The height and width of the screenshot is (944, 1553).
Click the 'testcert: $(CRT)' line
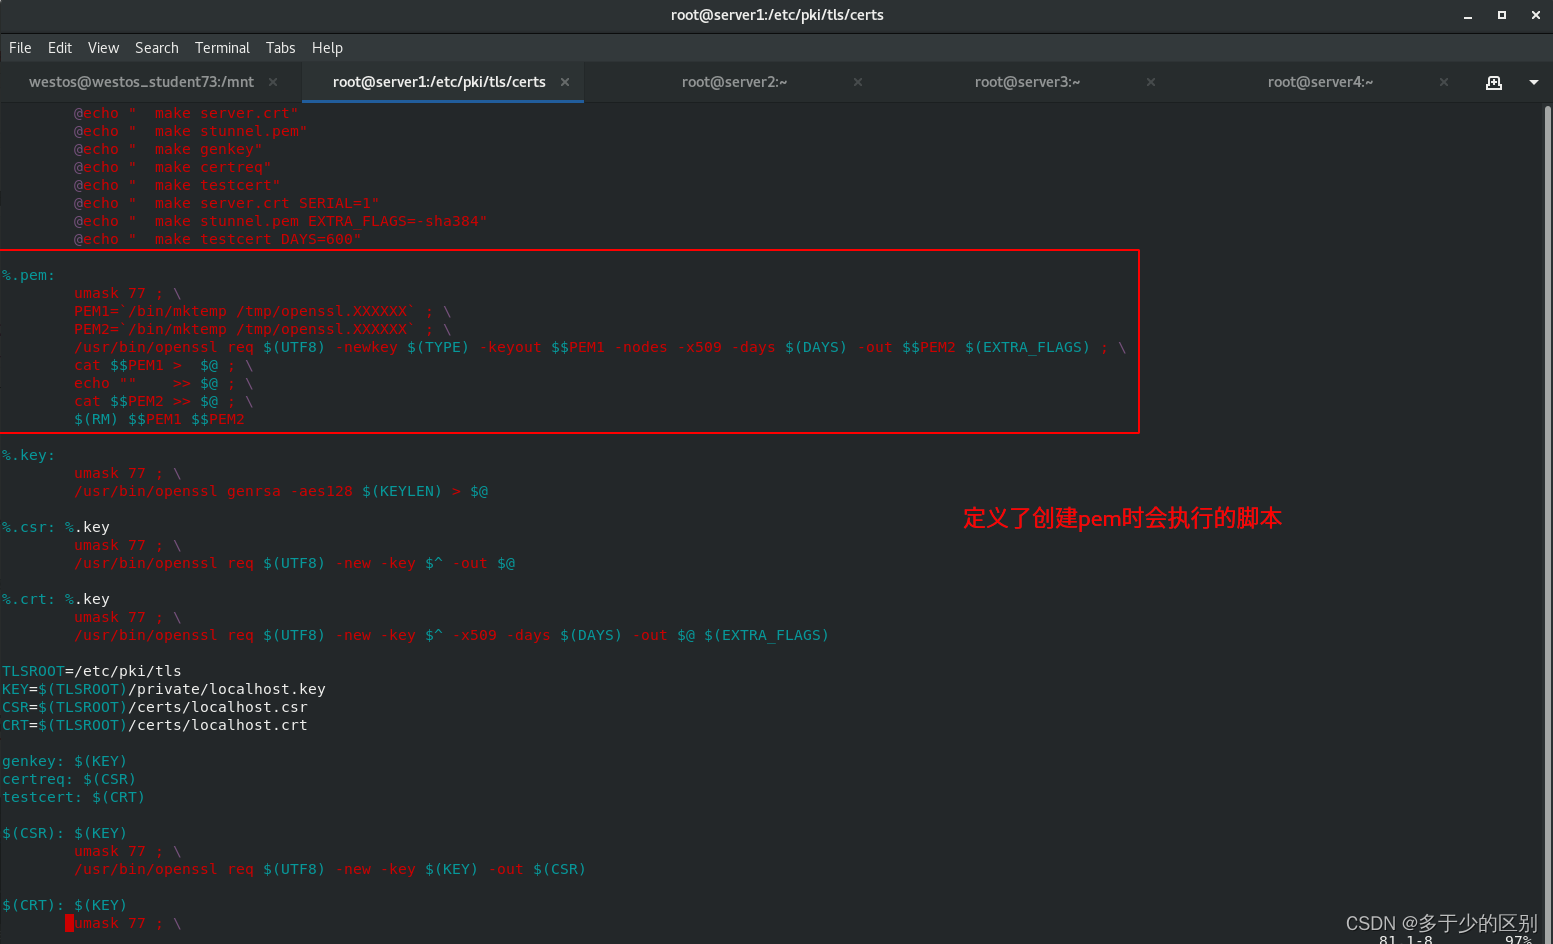(74, 797)
